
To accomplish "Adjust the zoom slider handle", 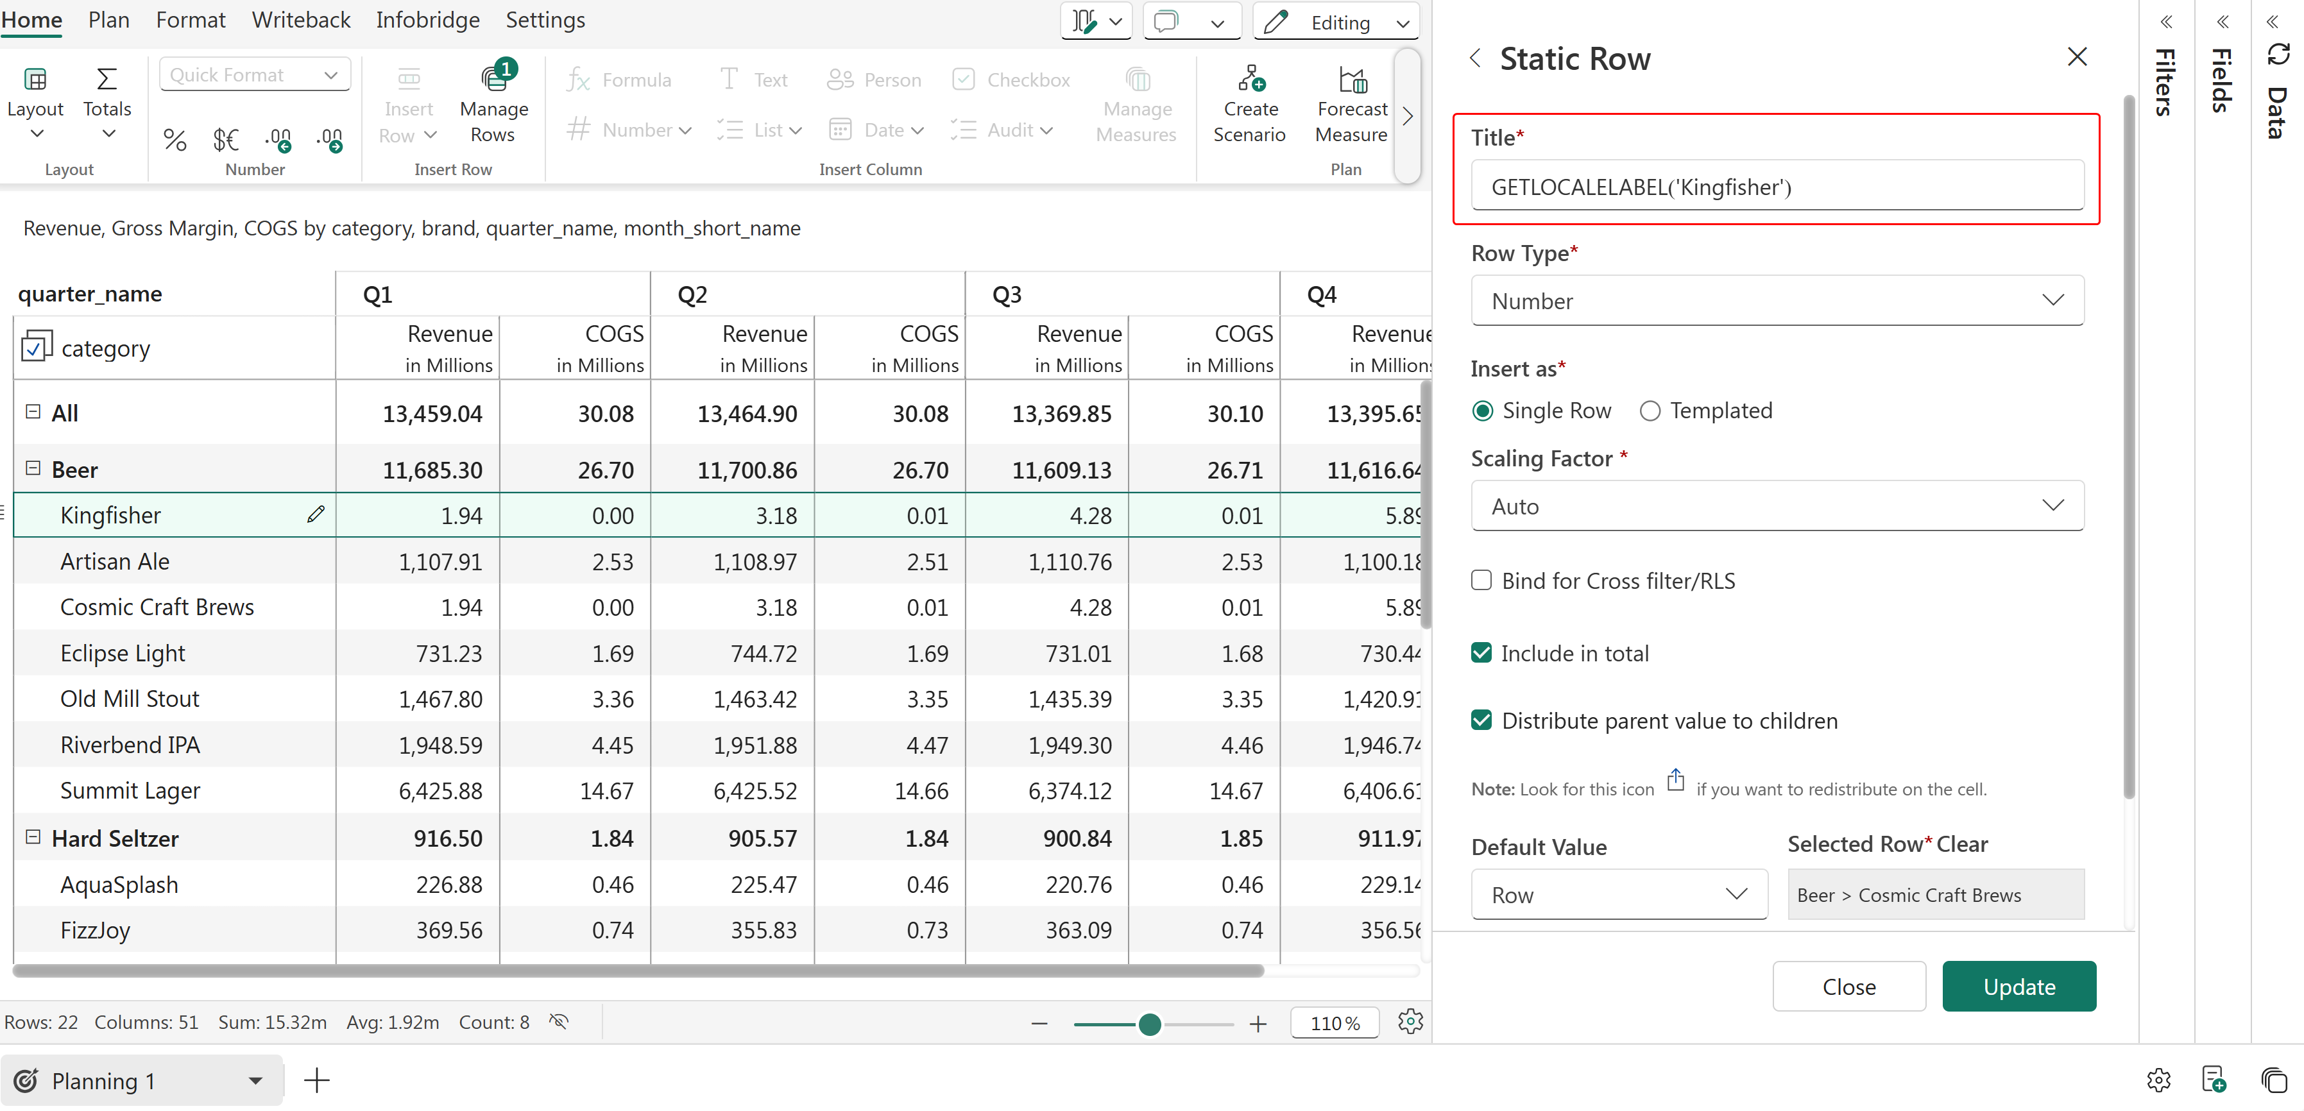I will (x=1149, y=1023).
